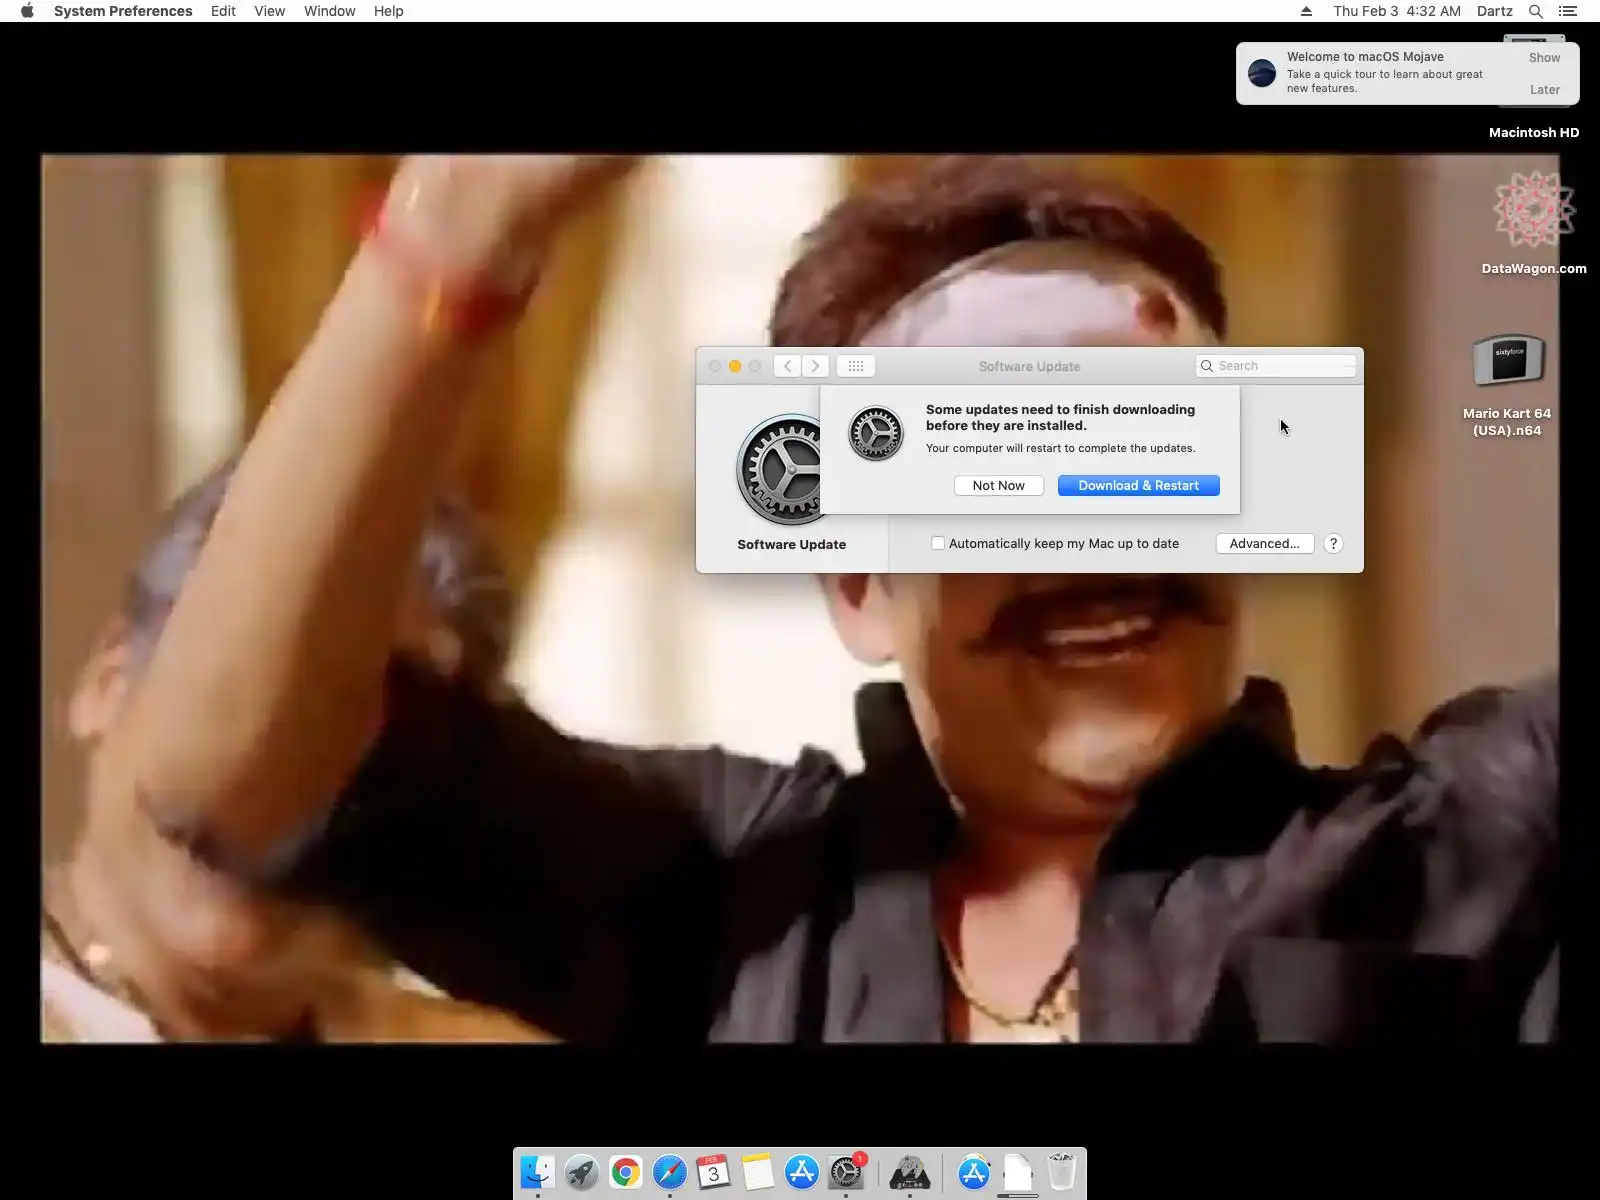Click the Welcome to macOS Mojave notification text

[x=1365, y=57]
